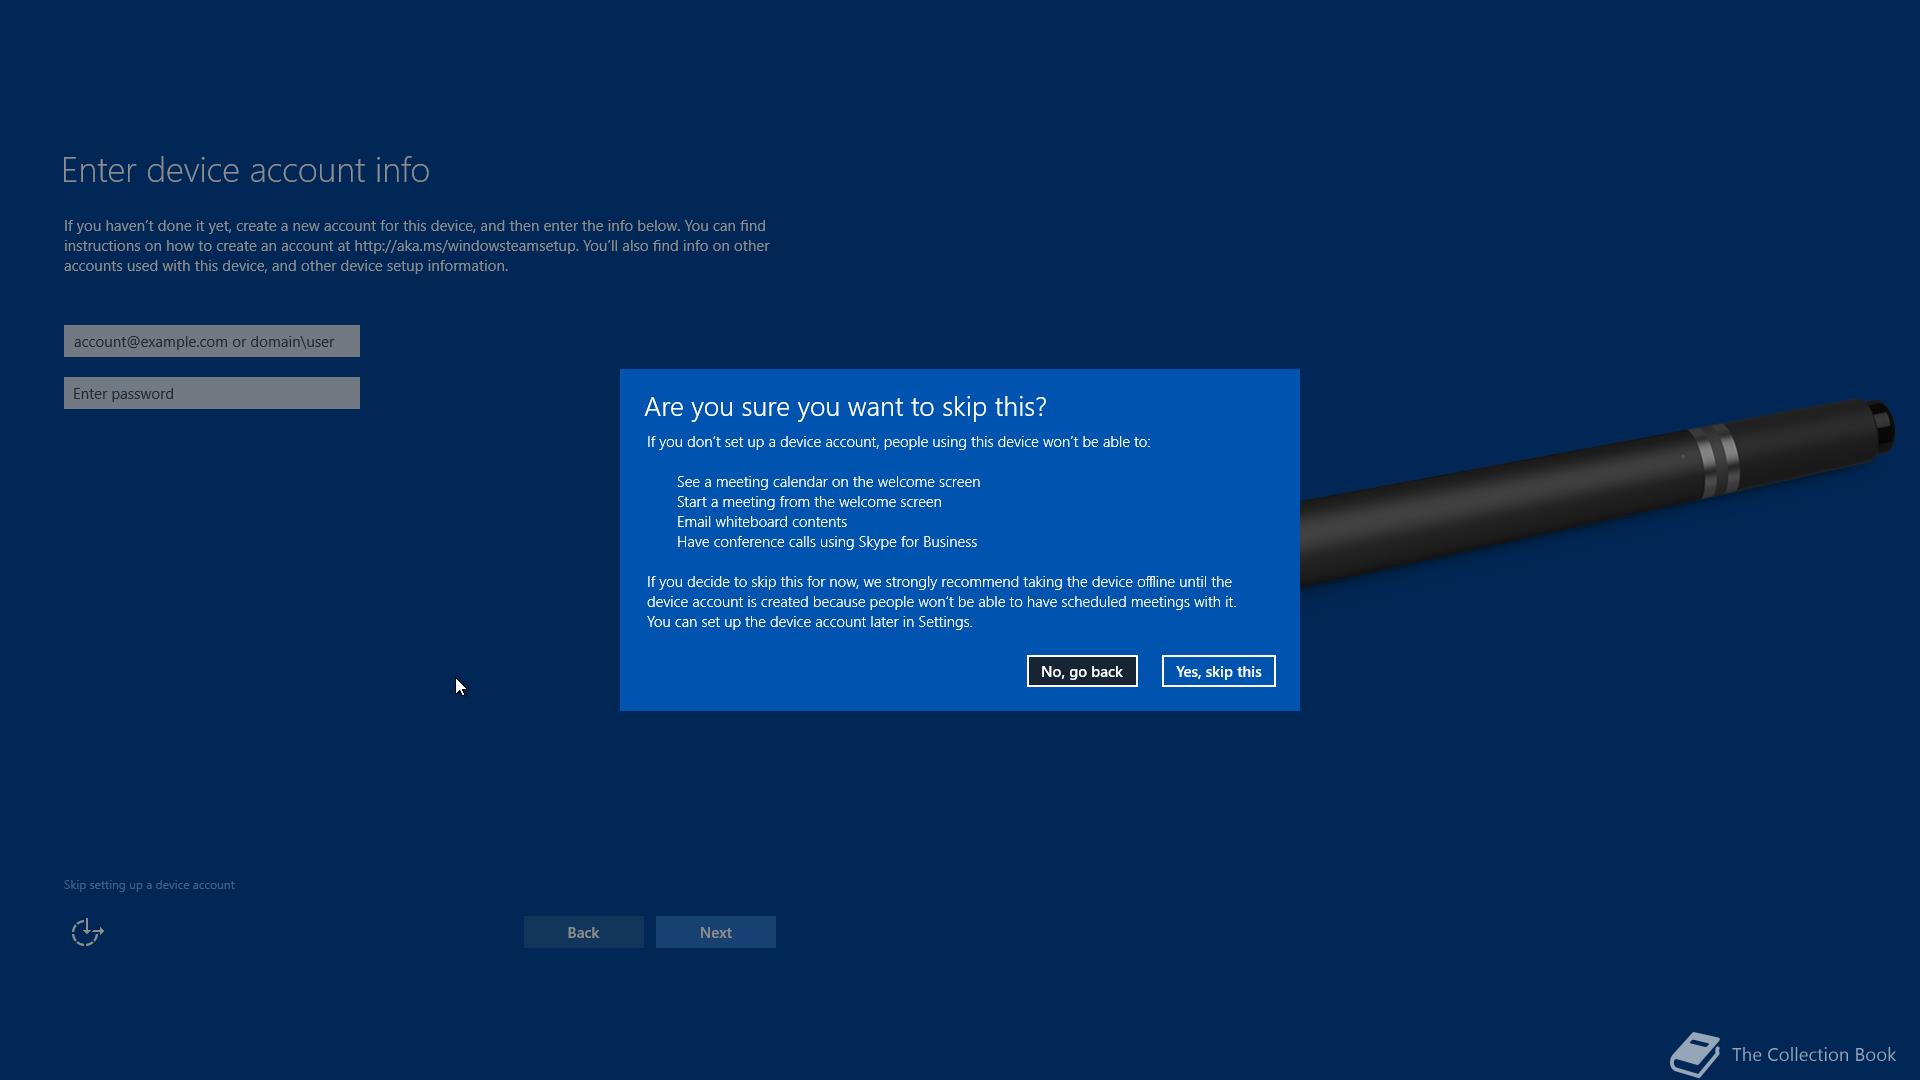
Task: Click The Collection Book logo icon
Action: tap(1695, 1054)
